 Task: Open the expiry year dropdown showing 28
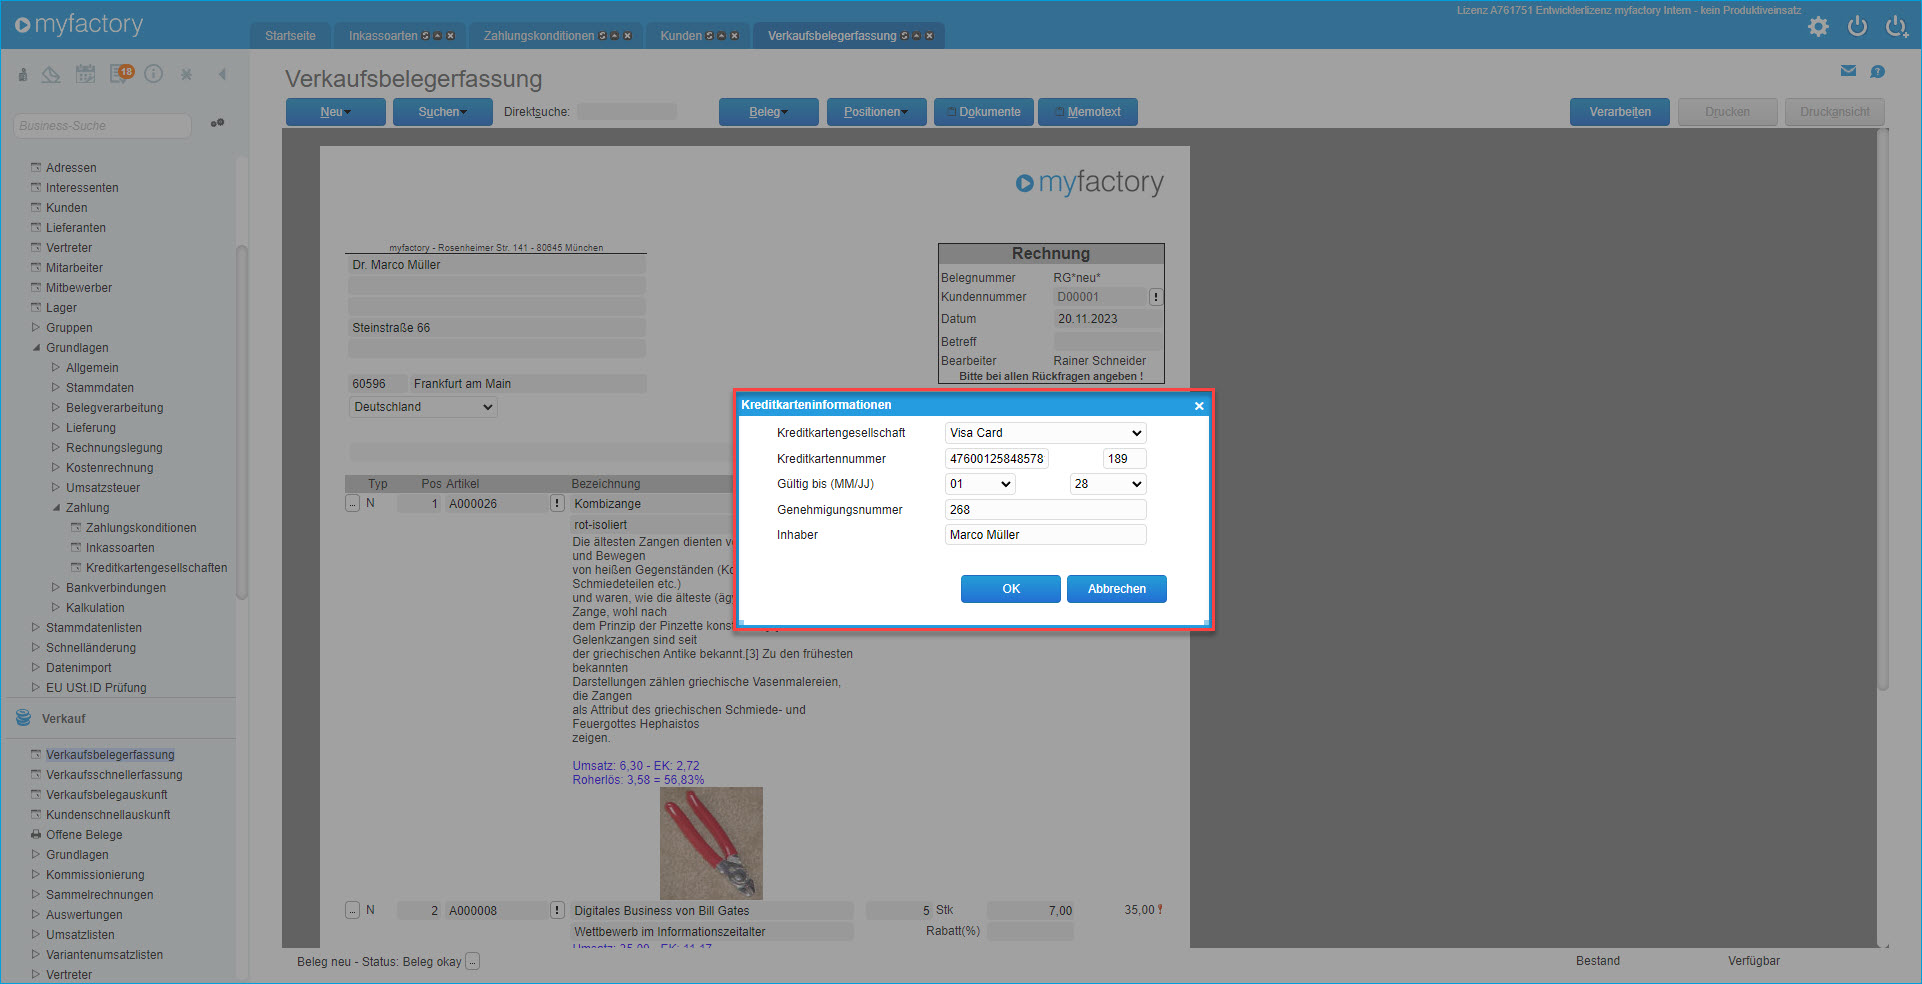[x=1107, y=484]
